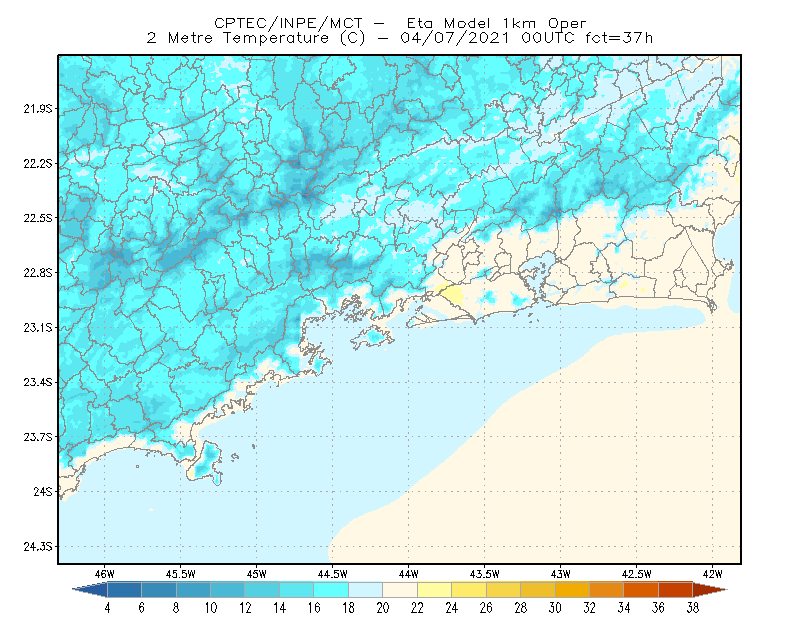Click the 36 to 38 dark orange swatch
This screenshot has width=800, height=618.
click(676, 590)
